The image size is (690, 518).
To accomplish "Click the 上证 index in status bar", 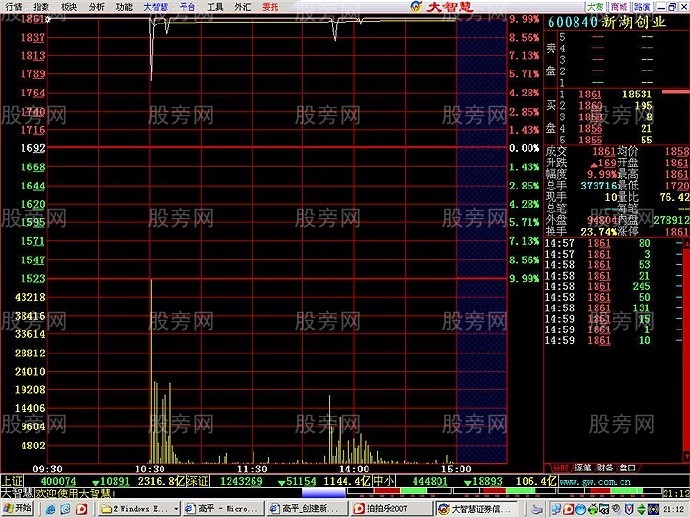I will click(12, 481).
